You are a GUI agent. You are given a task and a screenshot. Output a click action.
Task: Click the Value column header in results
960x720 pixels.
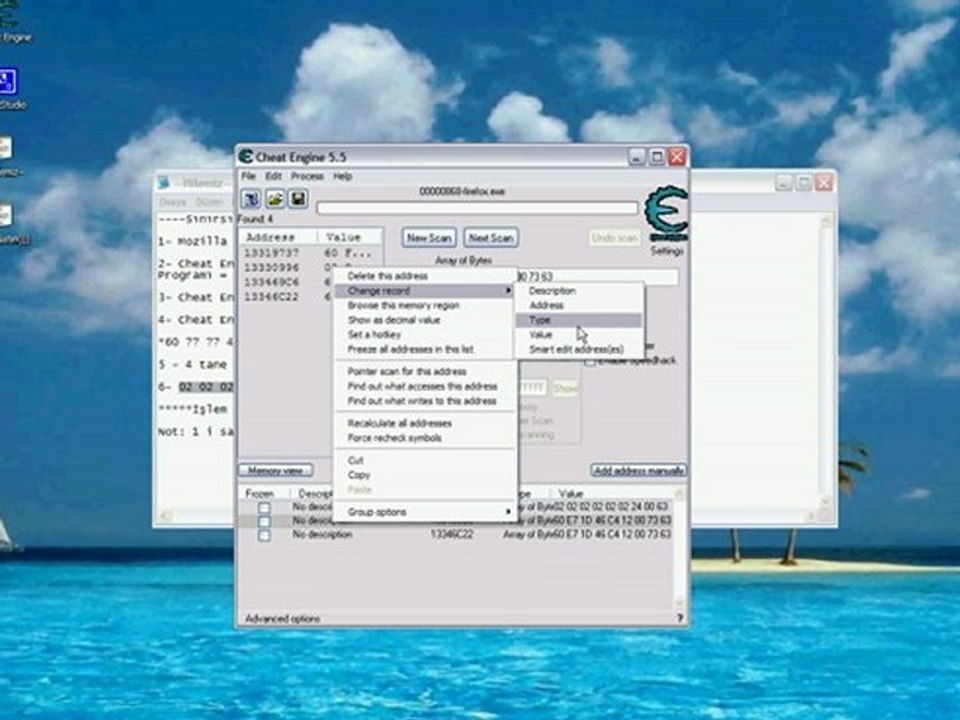pos(350,237)
